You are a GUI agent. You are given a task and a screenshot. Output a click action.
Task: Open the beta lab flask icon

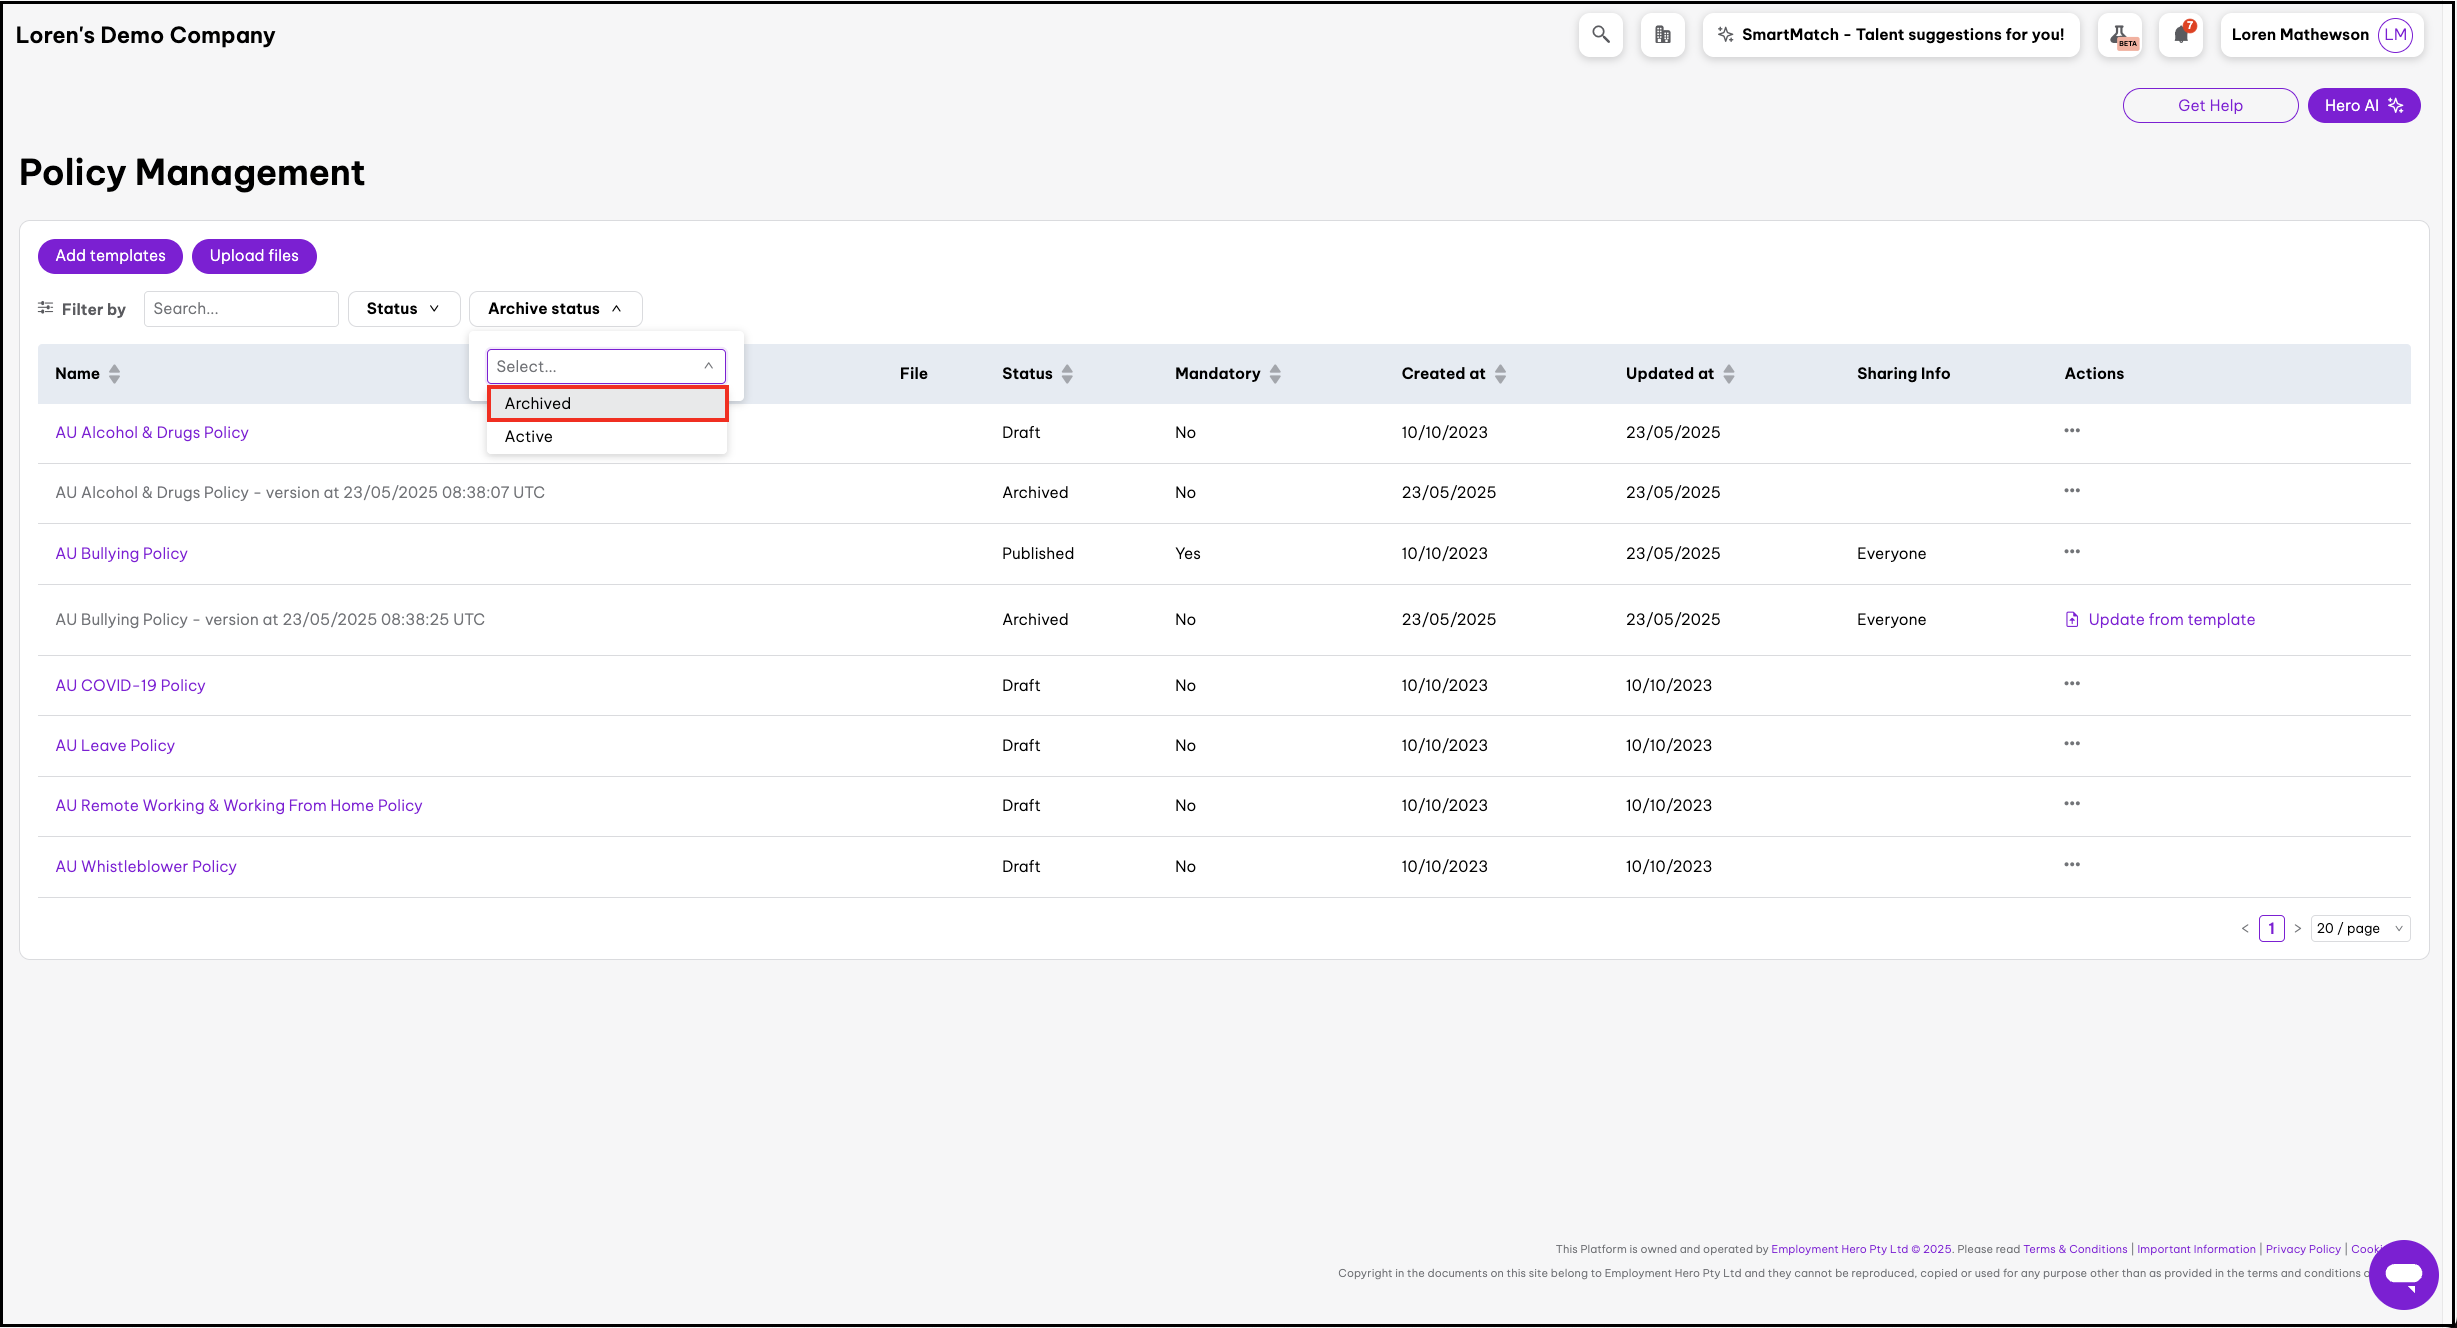(2120, 35)
